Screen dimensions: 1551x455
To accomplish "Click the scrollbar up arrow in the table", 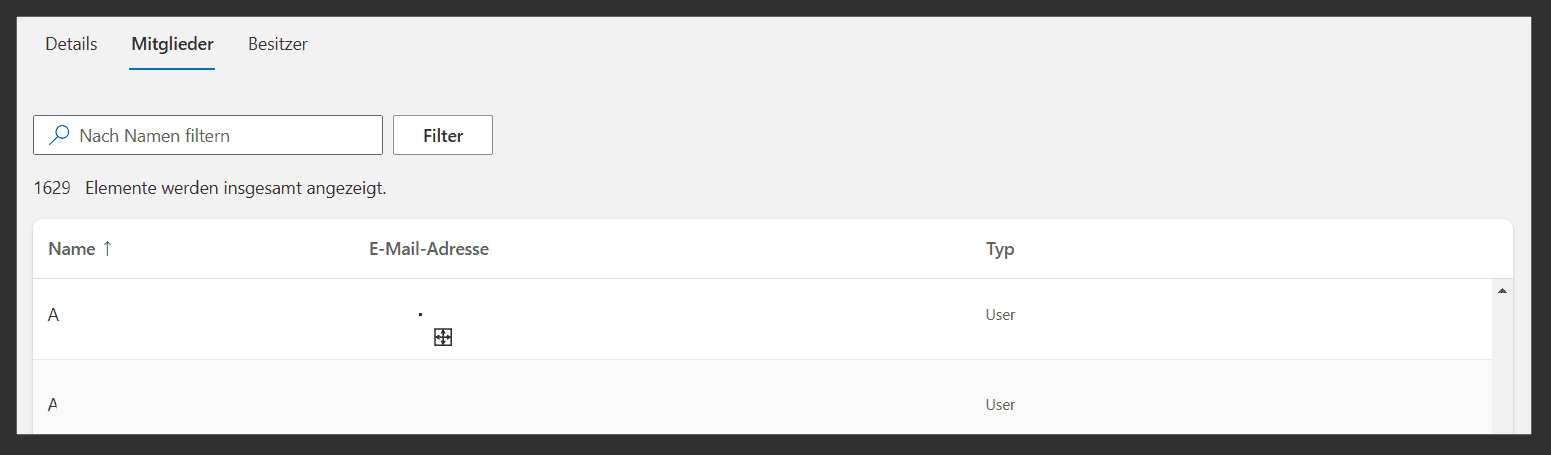I will point(1502,291).
